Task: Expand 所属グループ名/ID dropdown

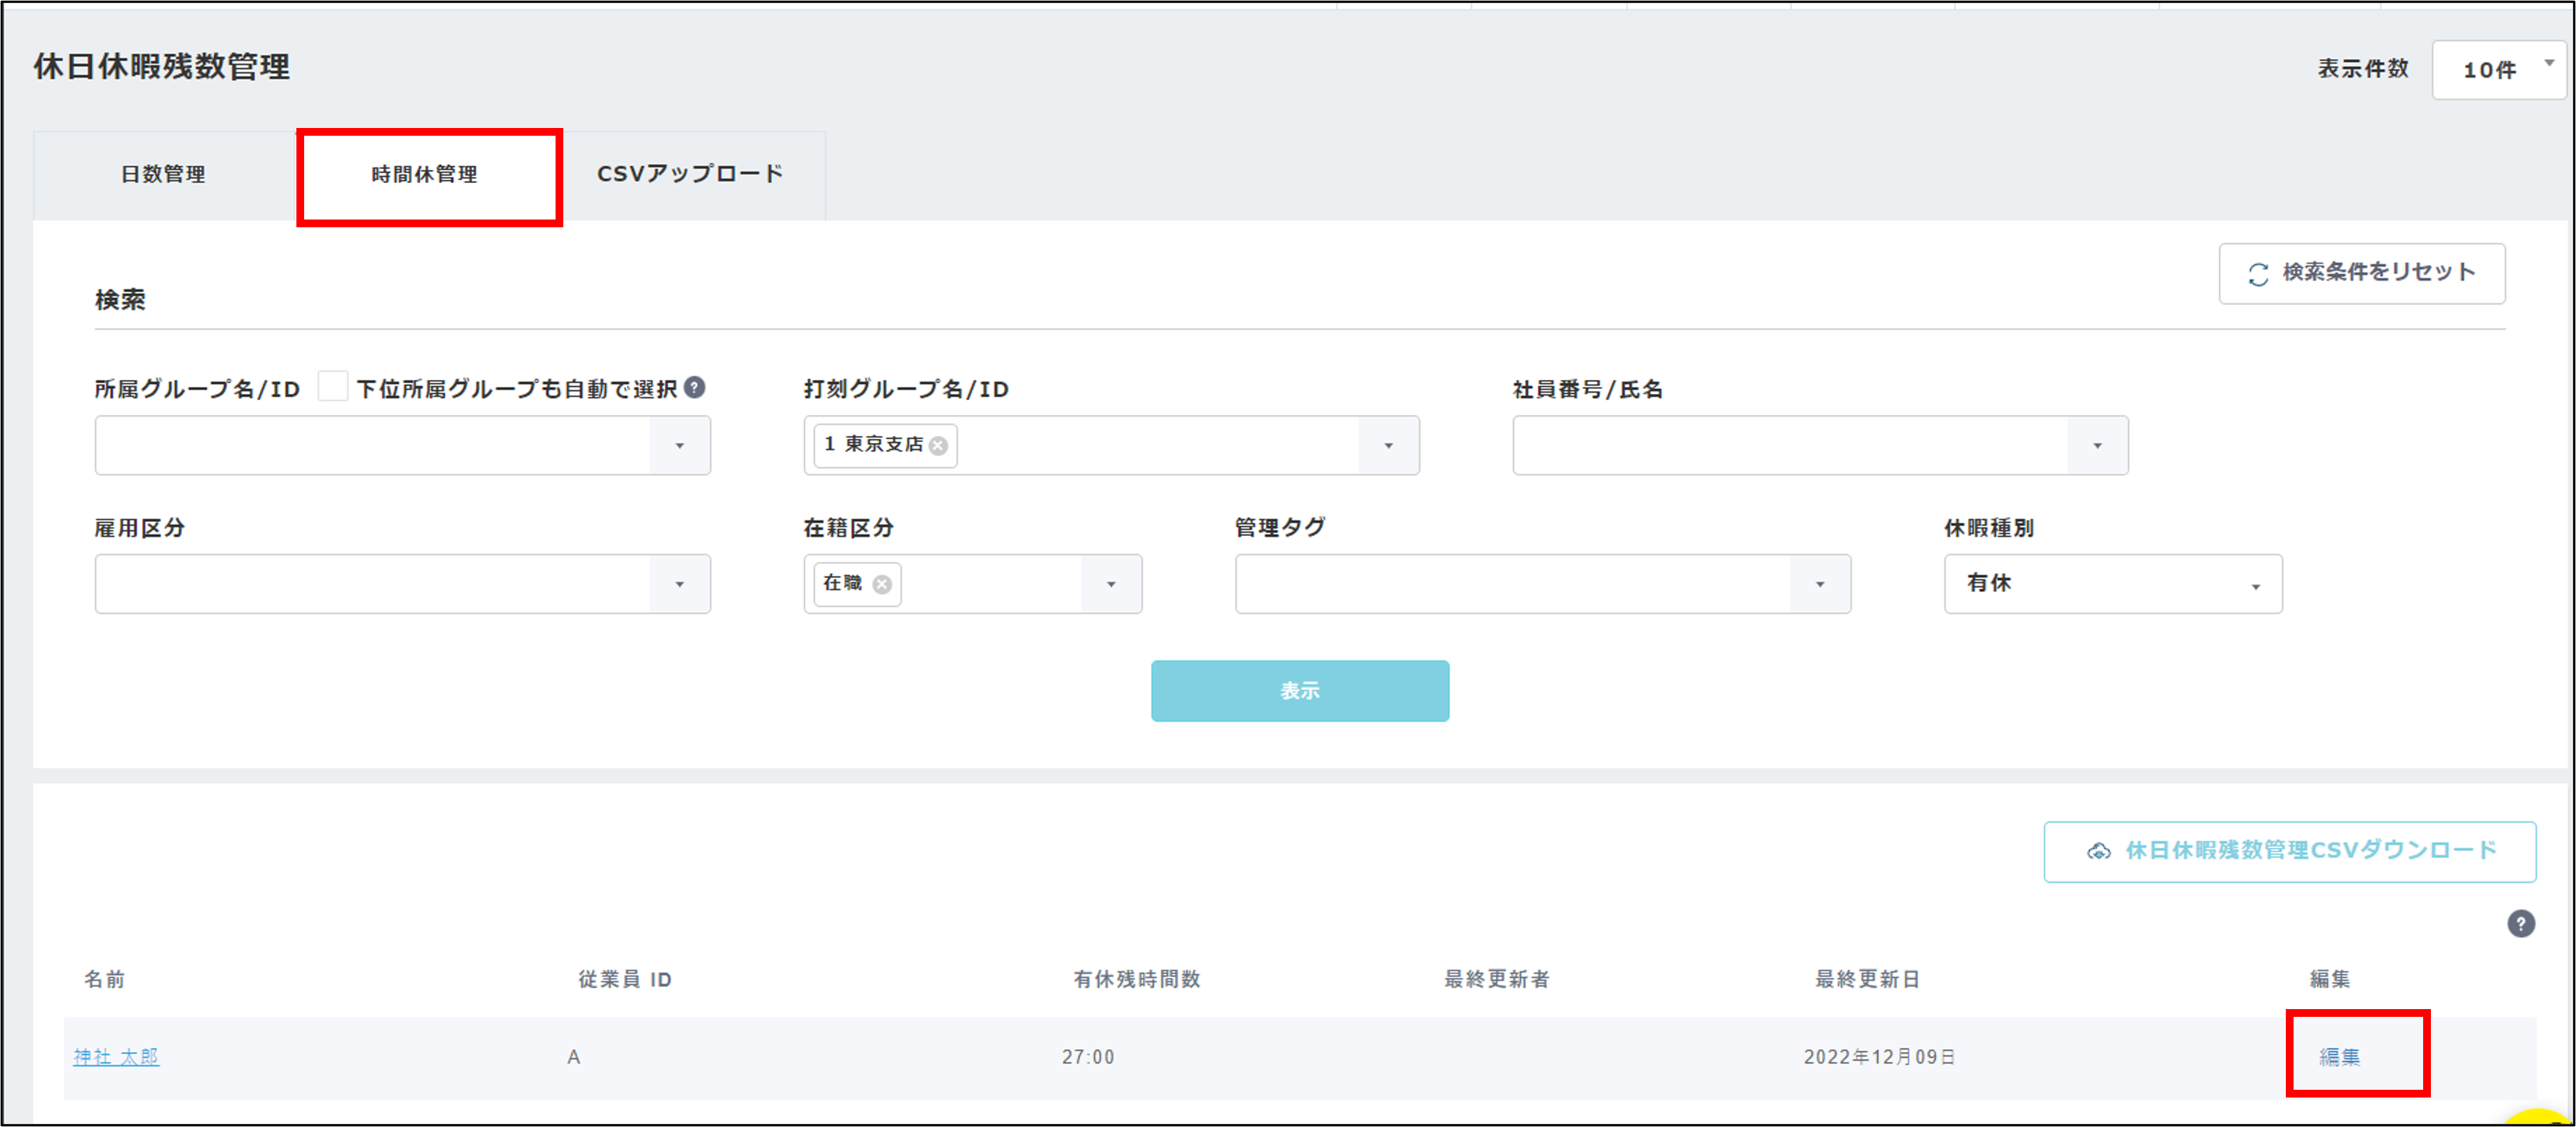Action: pyautogui.click(x=679, y=446)
